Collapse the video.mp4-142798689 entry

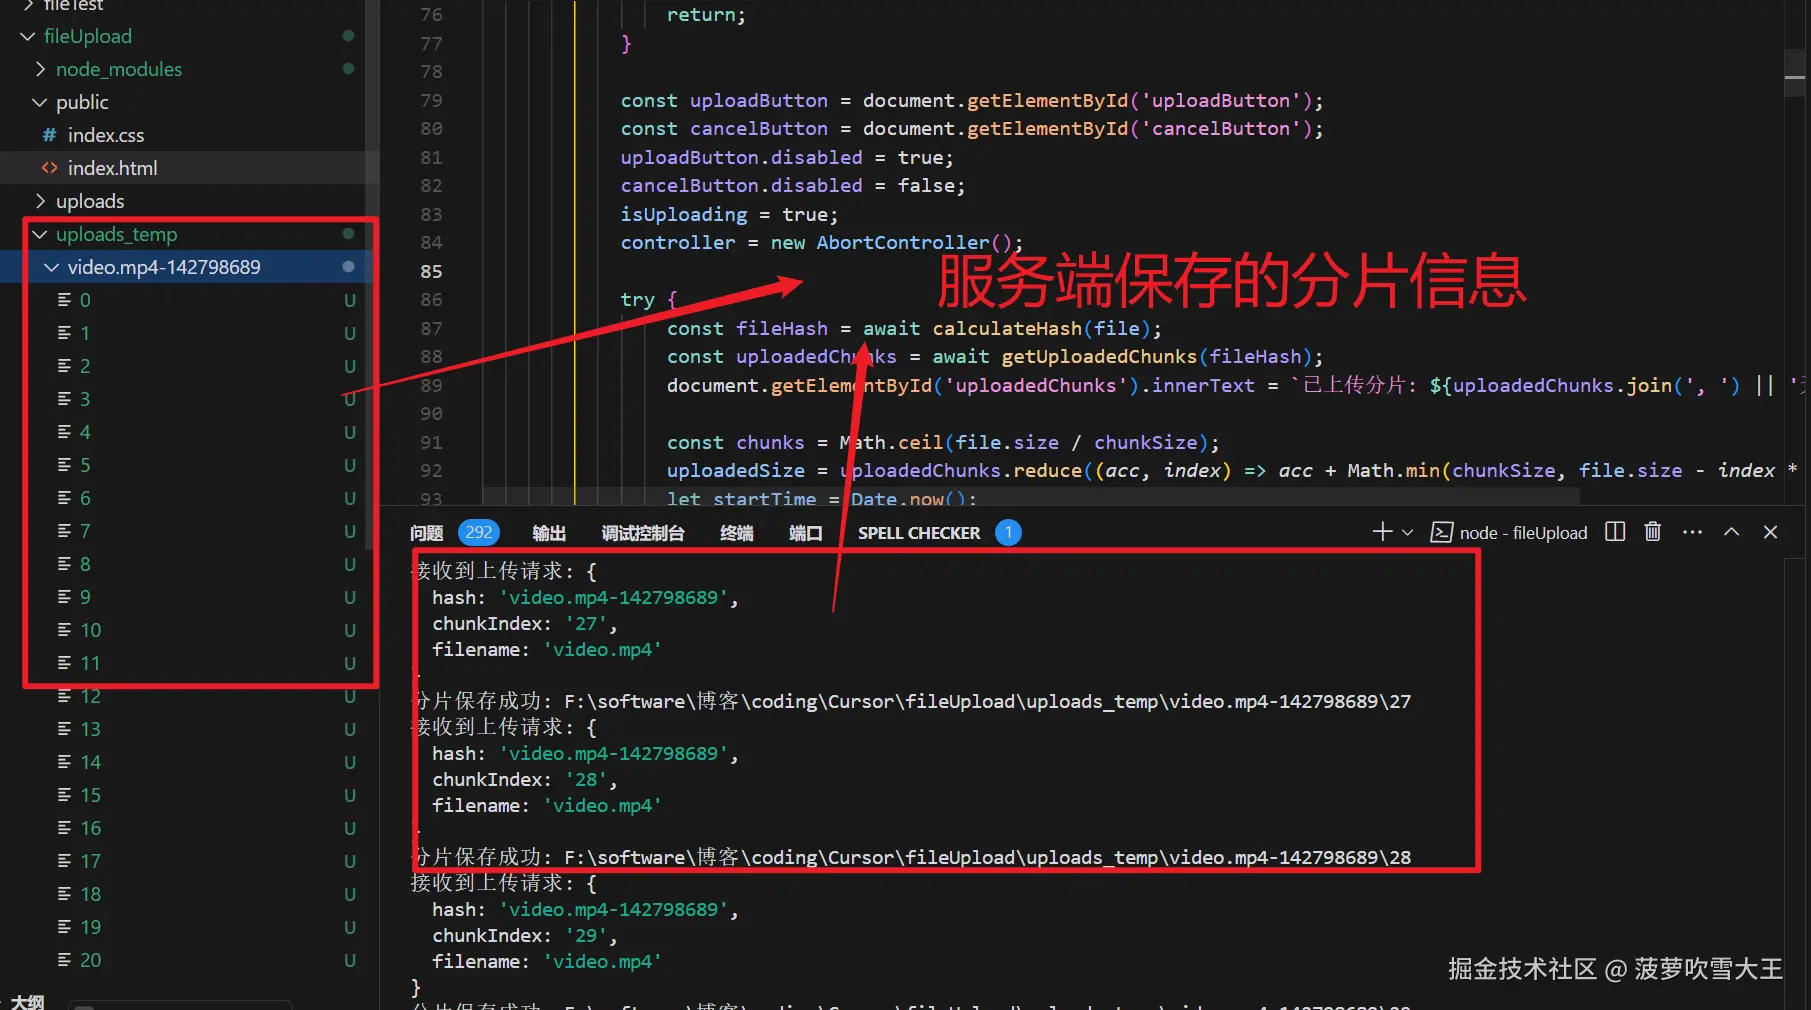click(x=52, y=267)
